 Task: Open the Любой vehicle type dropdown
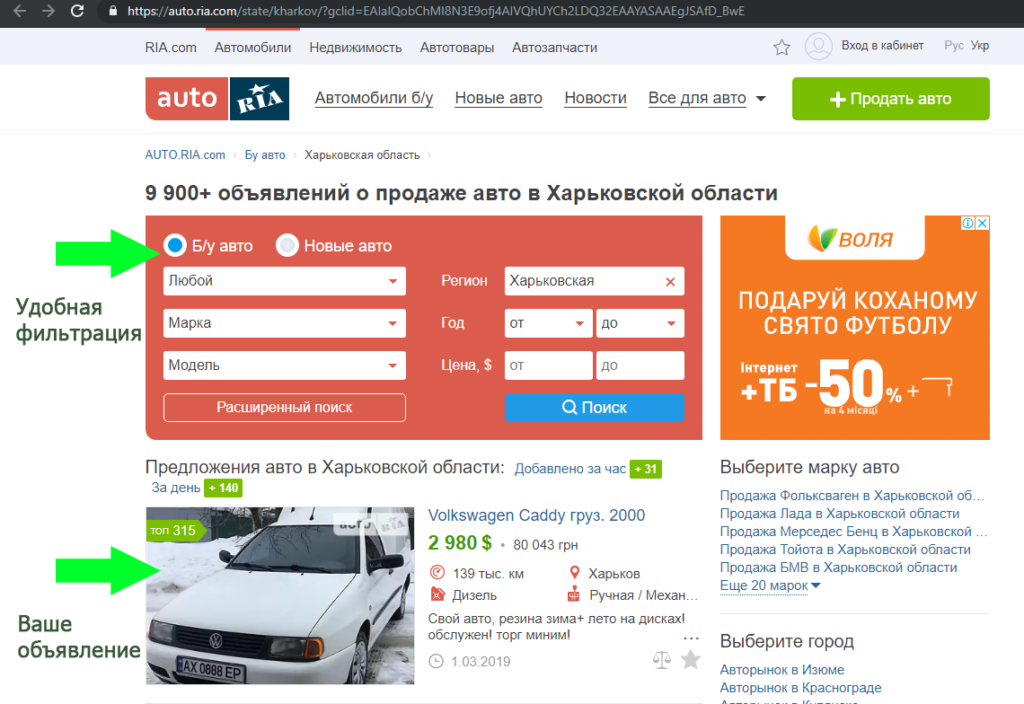[284, 281]
